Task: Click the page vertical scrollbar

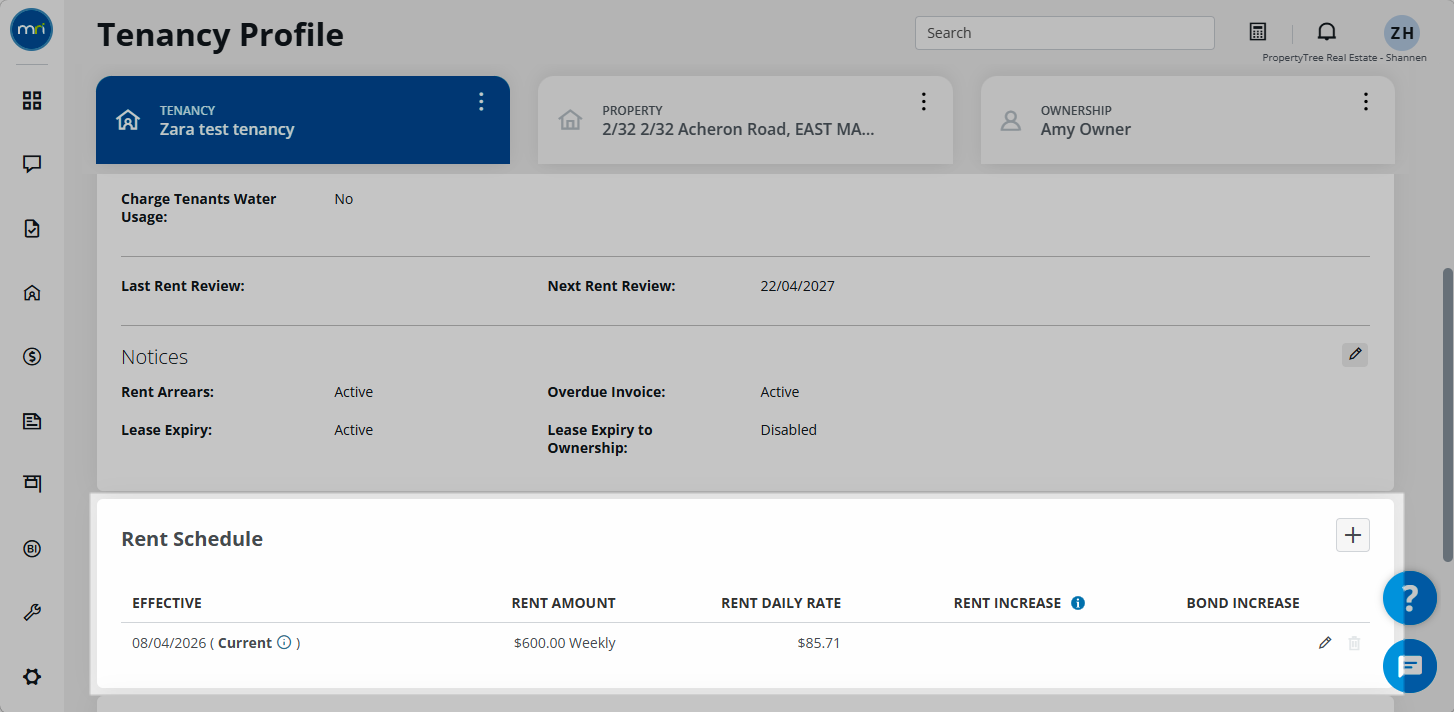Action: tap(1447, 415)
